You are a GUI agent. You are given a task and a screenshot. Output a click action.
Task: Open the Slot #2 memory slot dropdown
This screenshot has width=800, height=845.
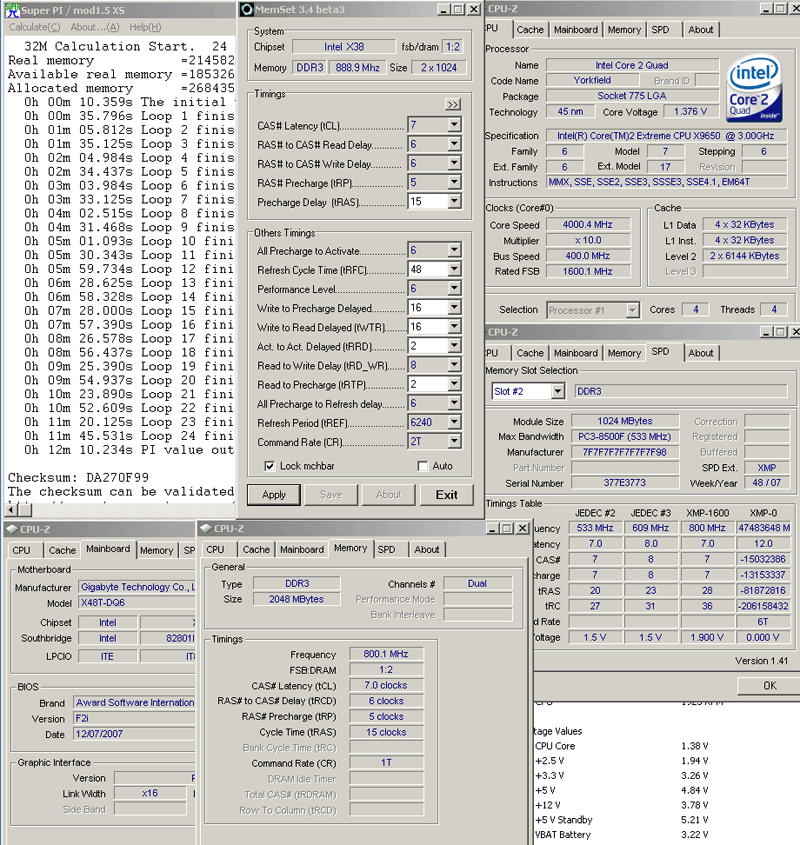pyautogui.click(x=558, y=391)
